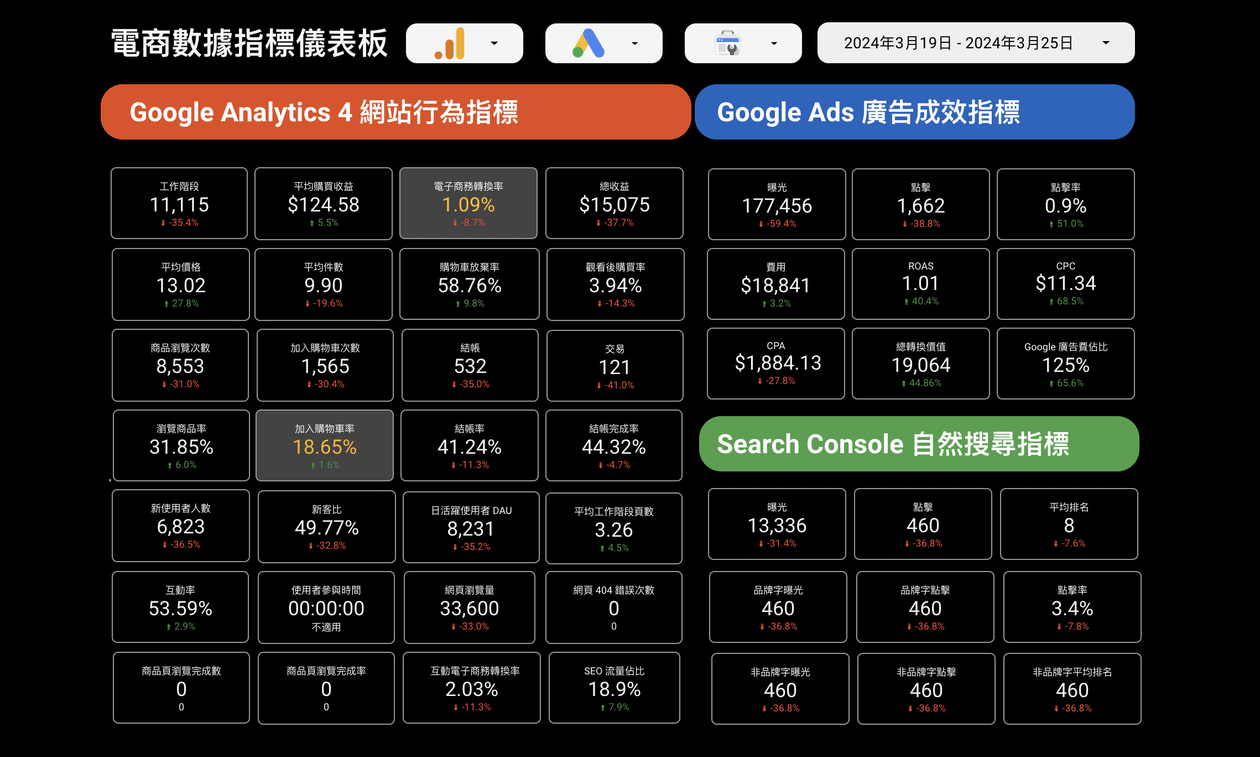Screen dimensions: 1260x757
Task: Expand the Google Analytics data source arrow
Action: click(x=494, y=44)
